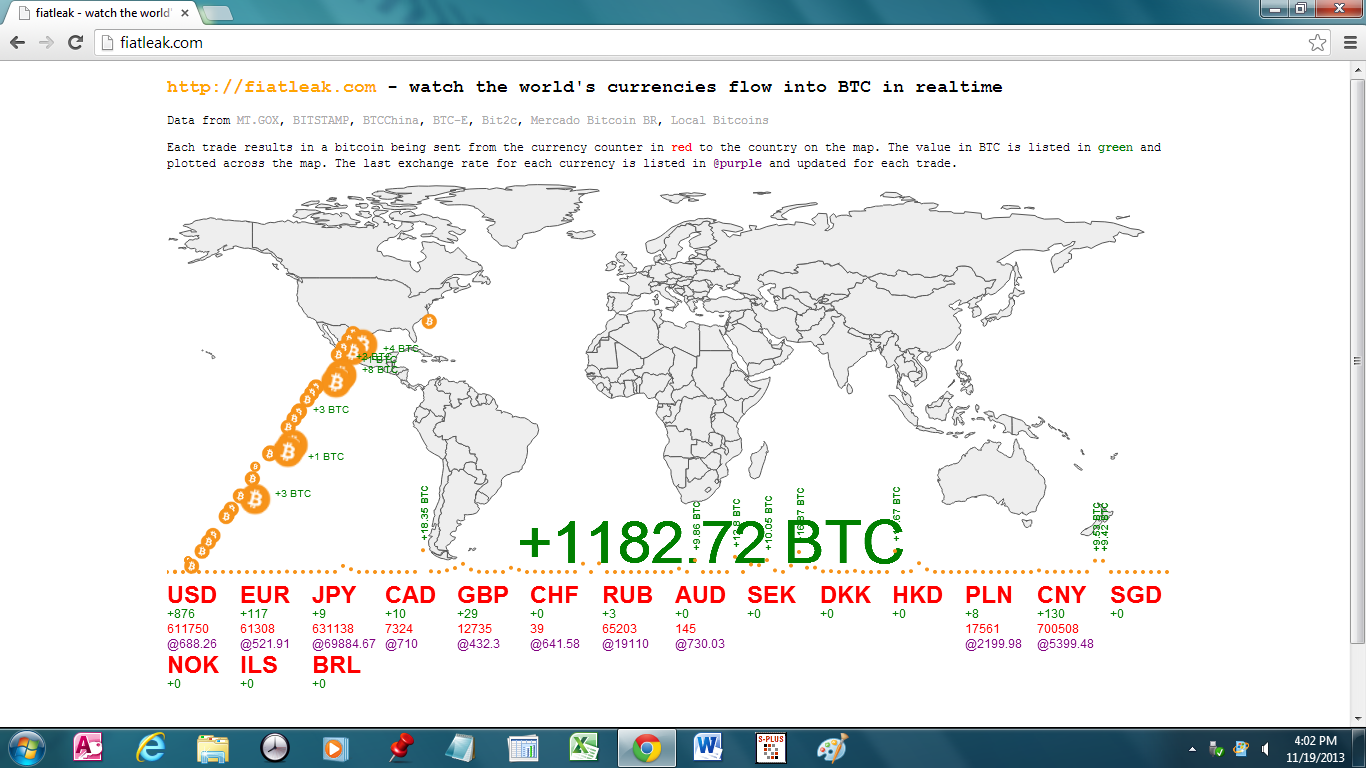
Task: Open the http://fiatleak.com heading link
Action: 271,87
